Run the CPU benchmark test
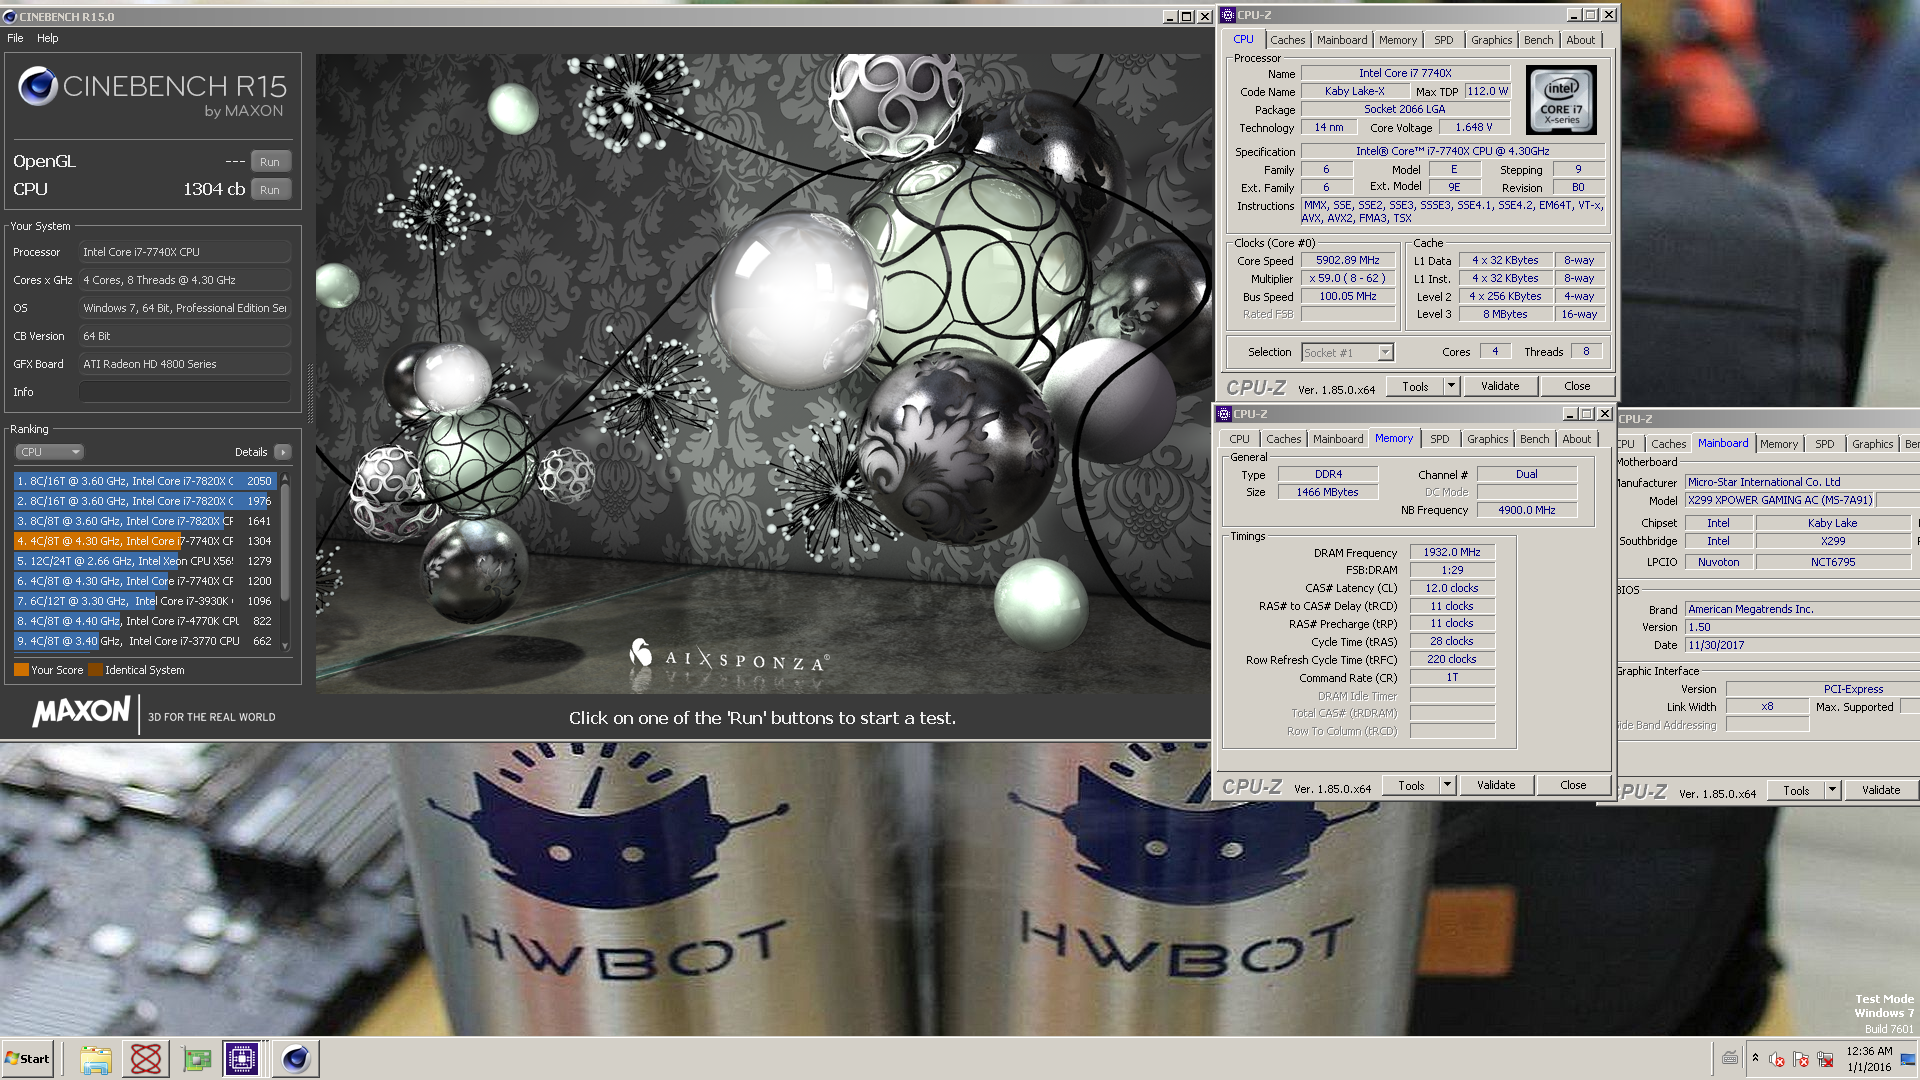The image size is (1920, 1080). pyautogui.click(x=270, y=190)
